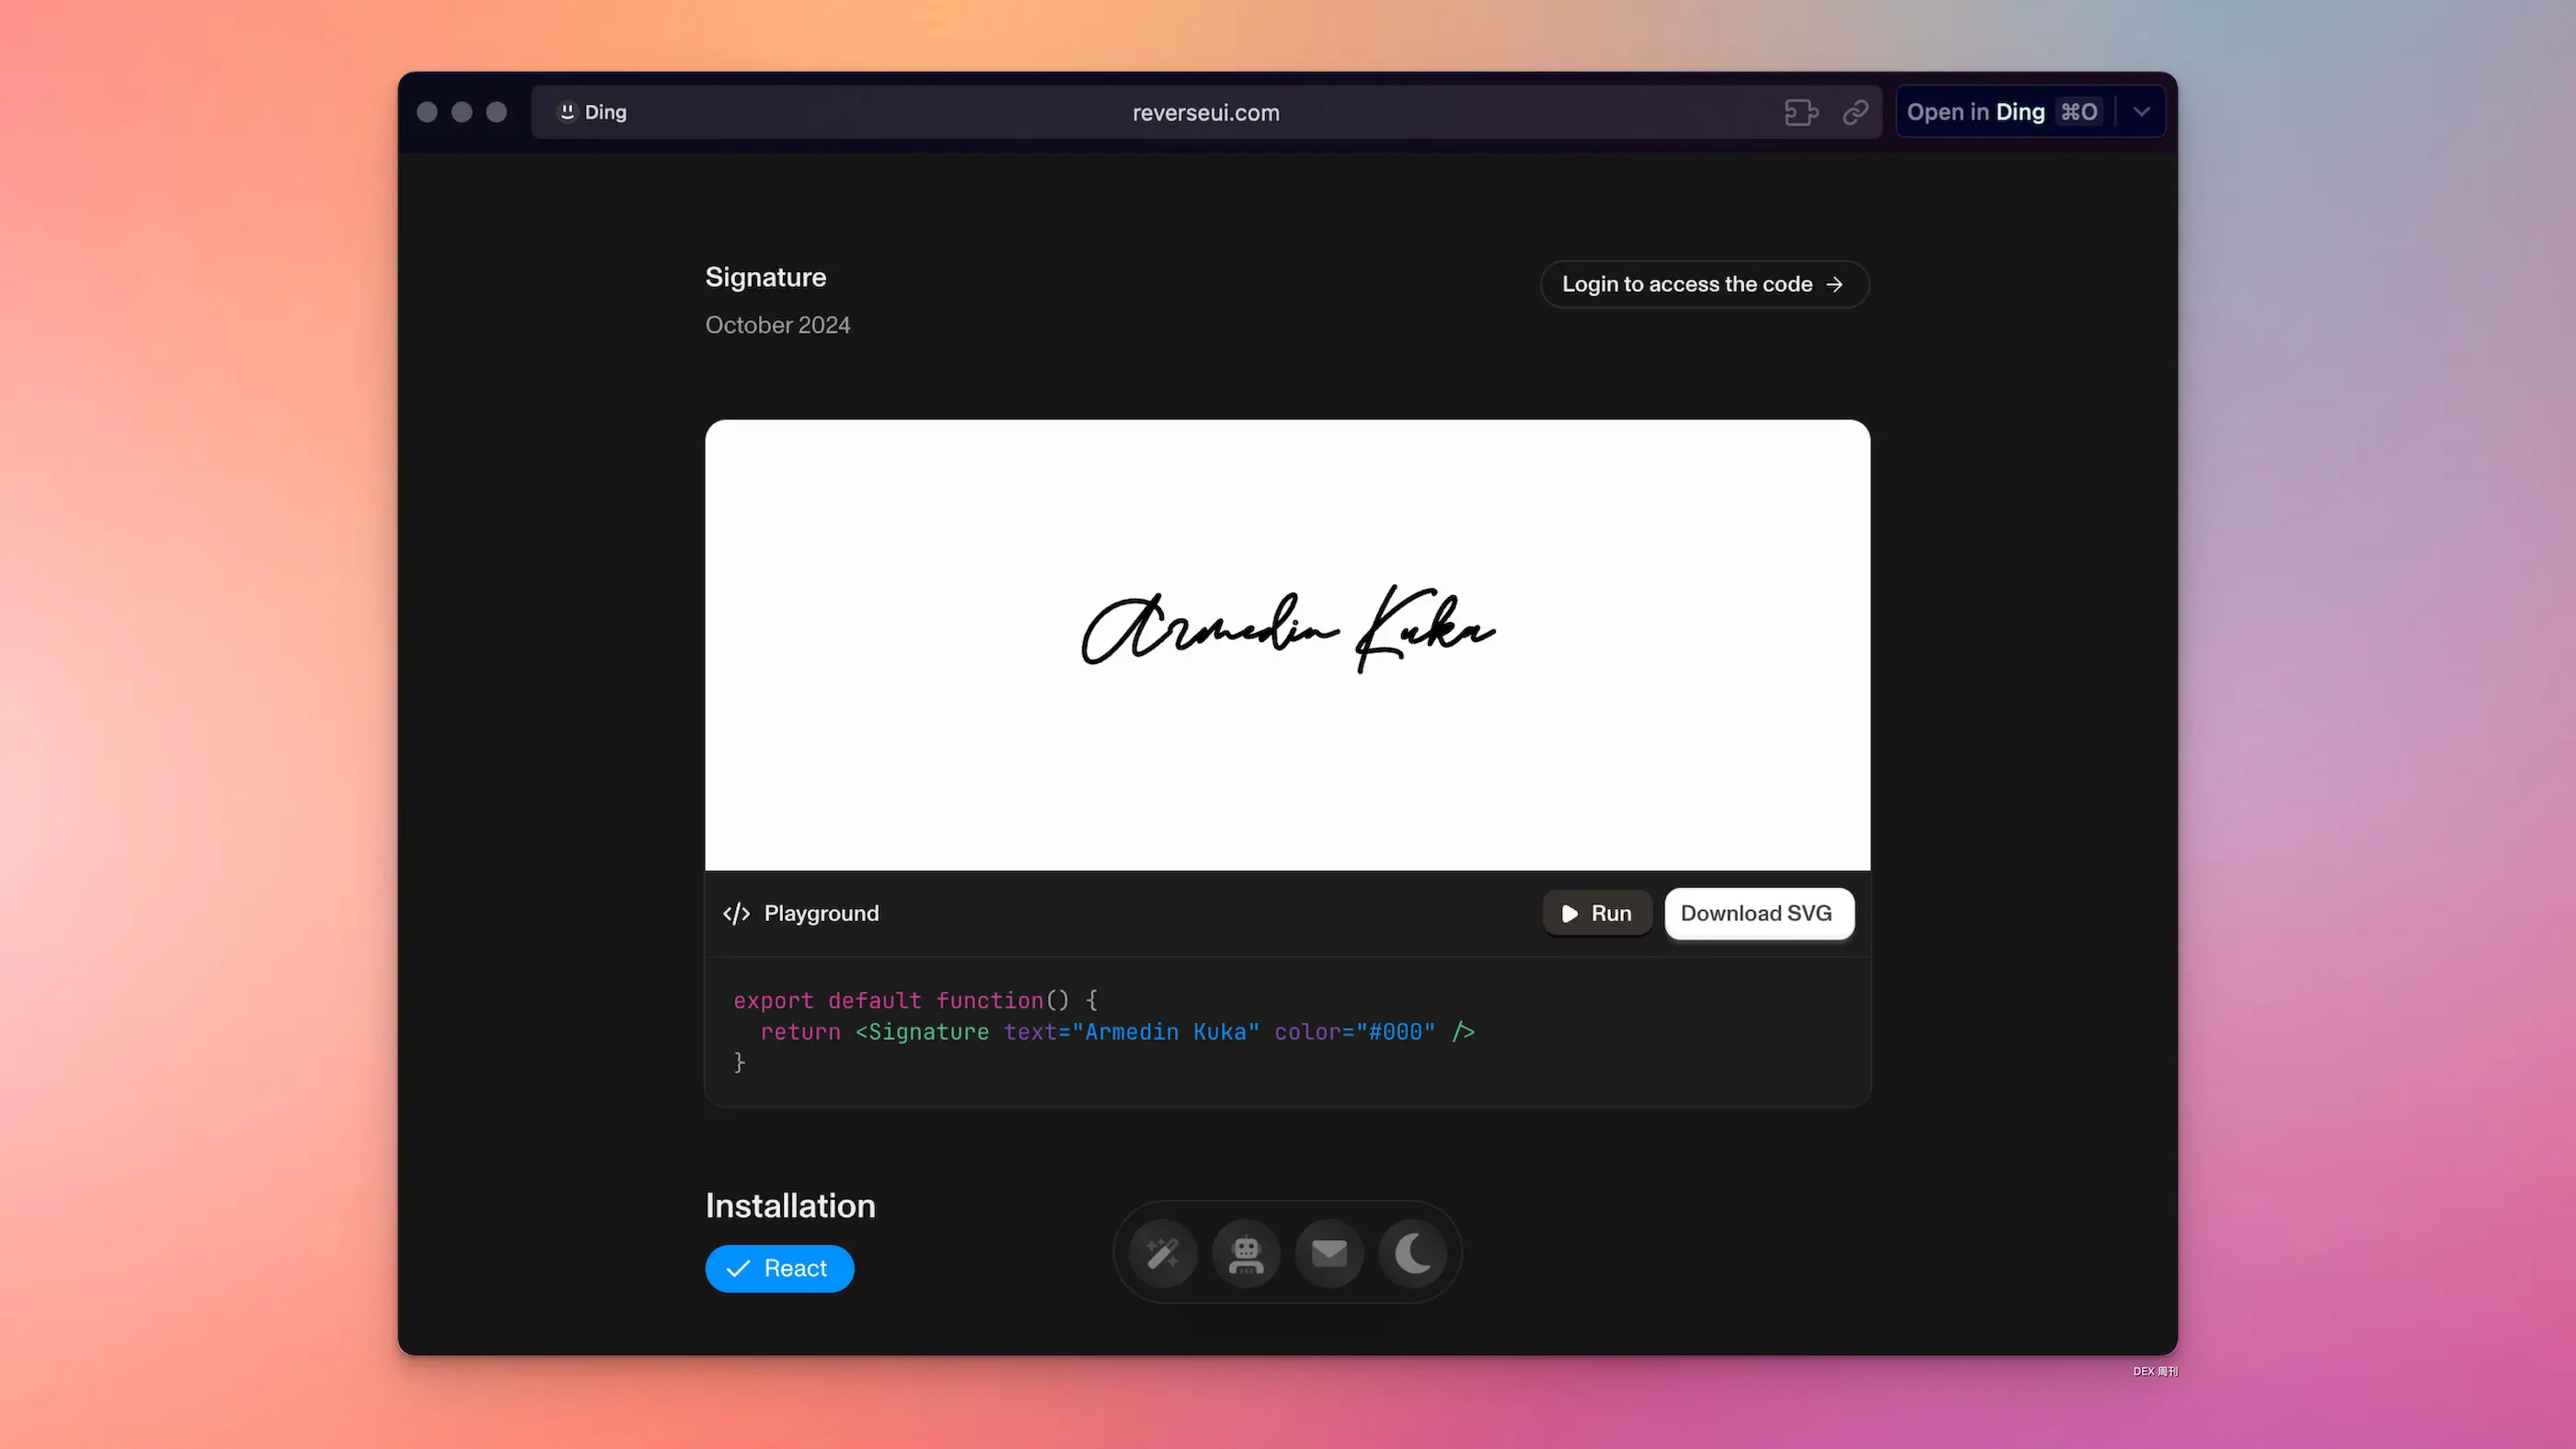Select the Playground tab
The image size is (2576, 1449).
tap(799, 913)
